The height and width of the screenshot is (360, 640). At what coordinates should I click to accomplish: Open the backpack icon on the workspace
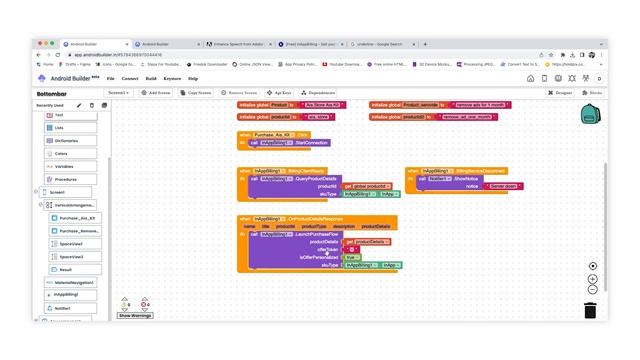click(590, 114)
